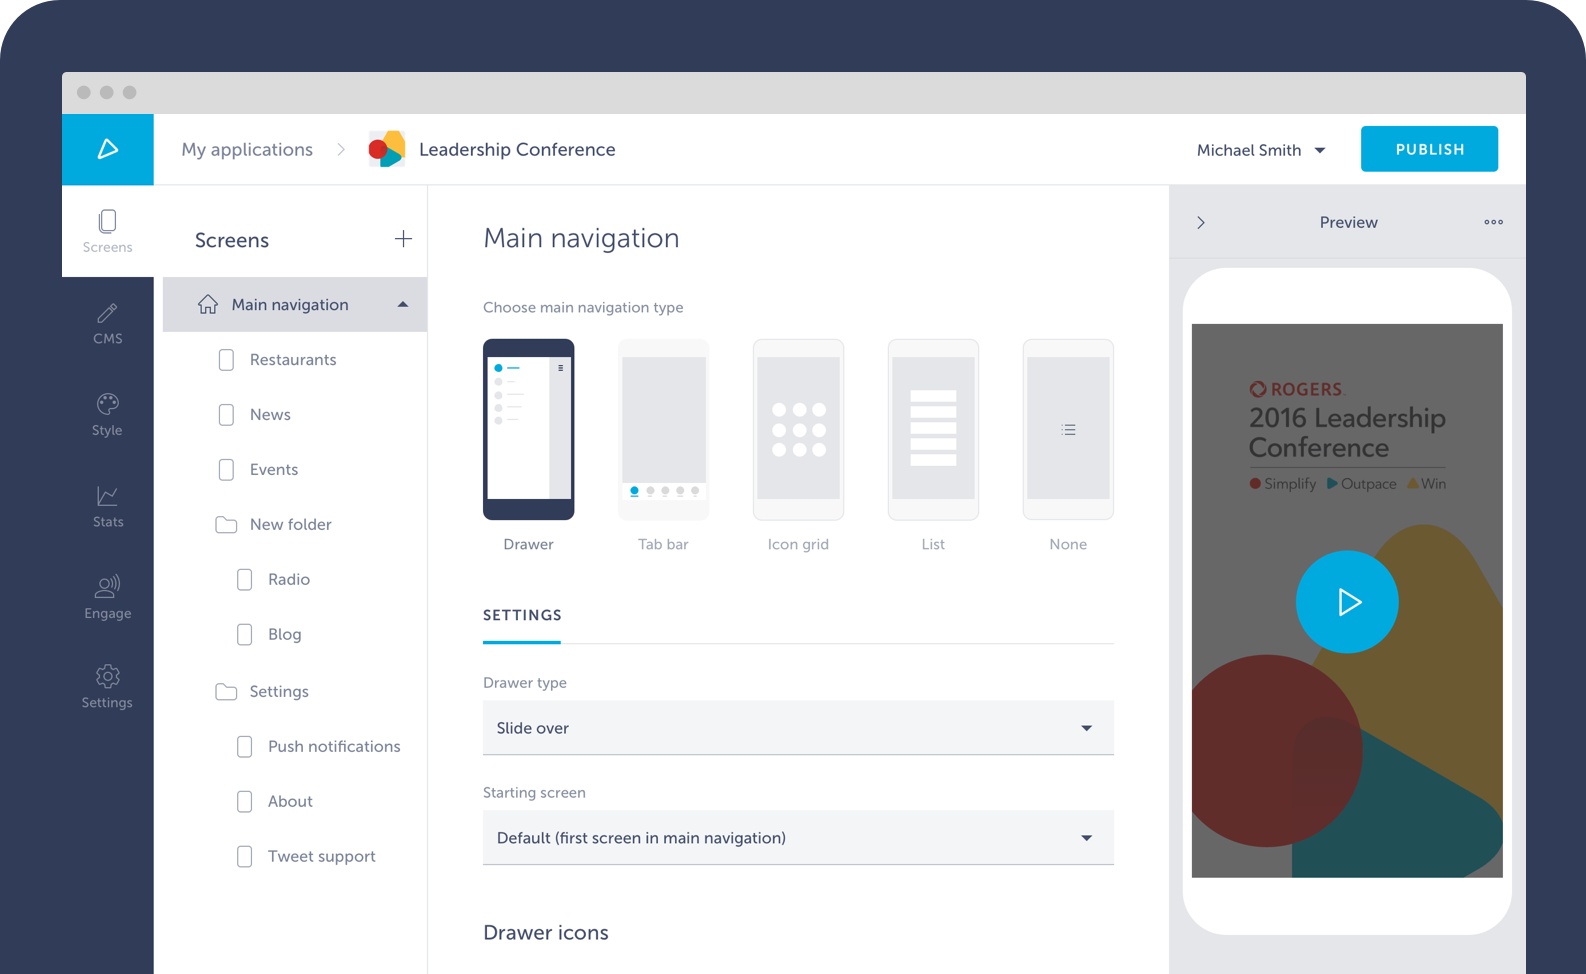Select the Tab bar navigation type
This screenshot has width=1586, height=974.
pos(663,430)
